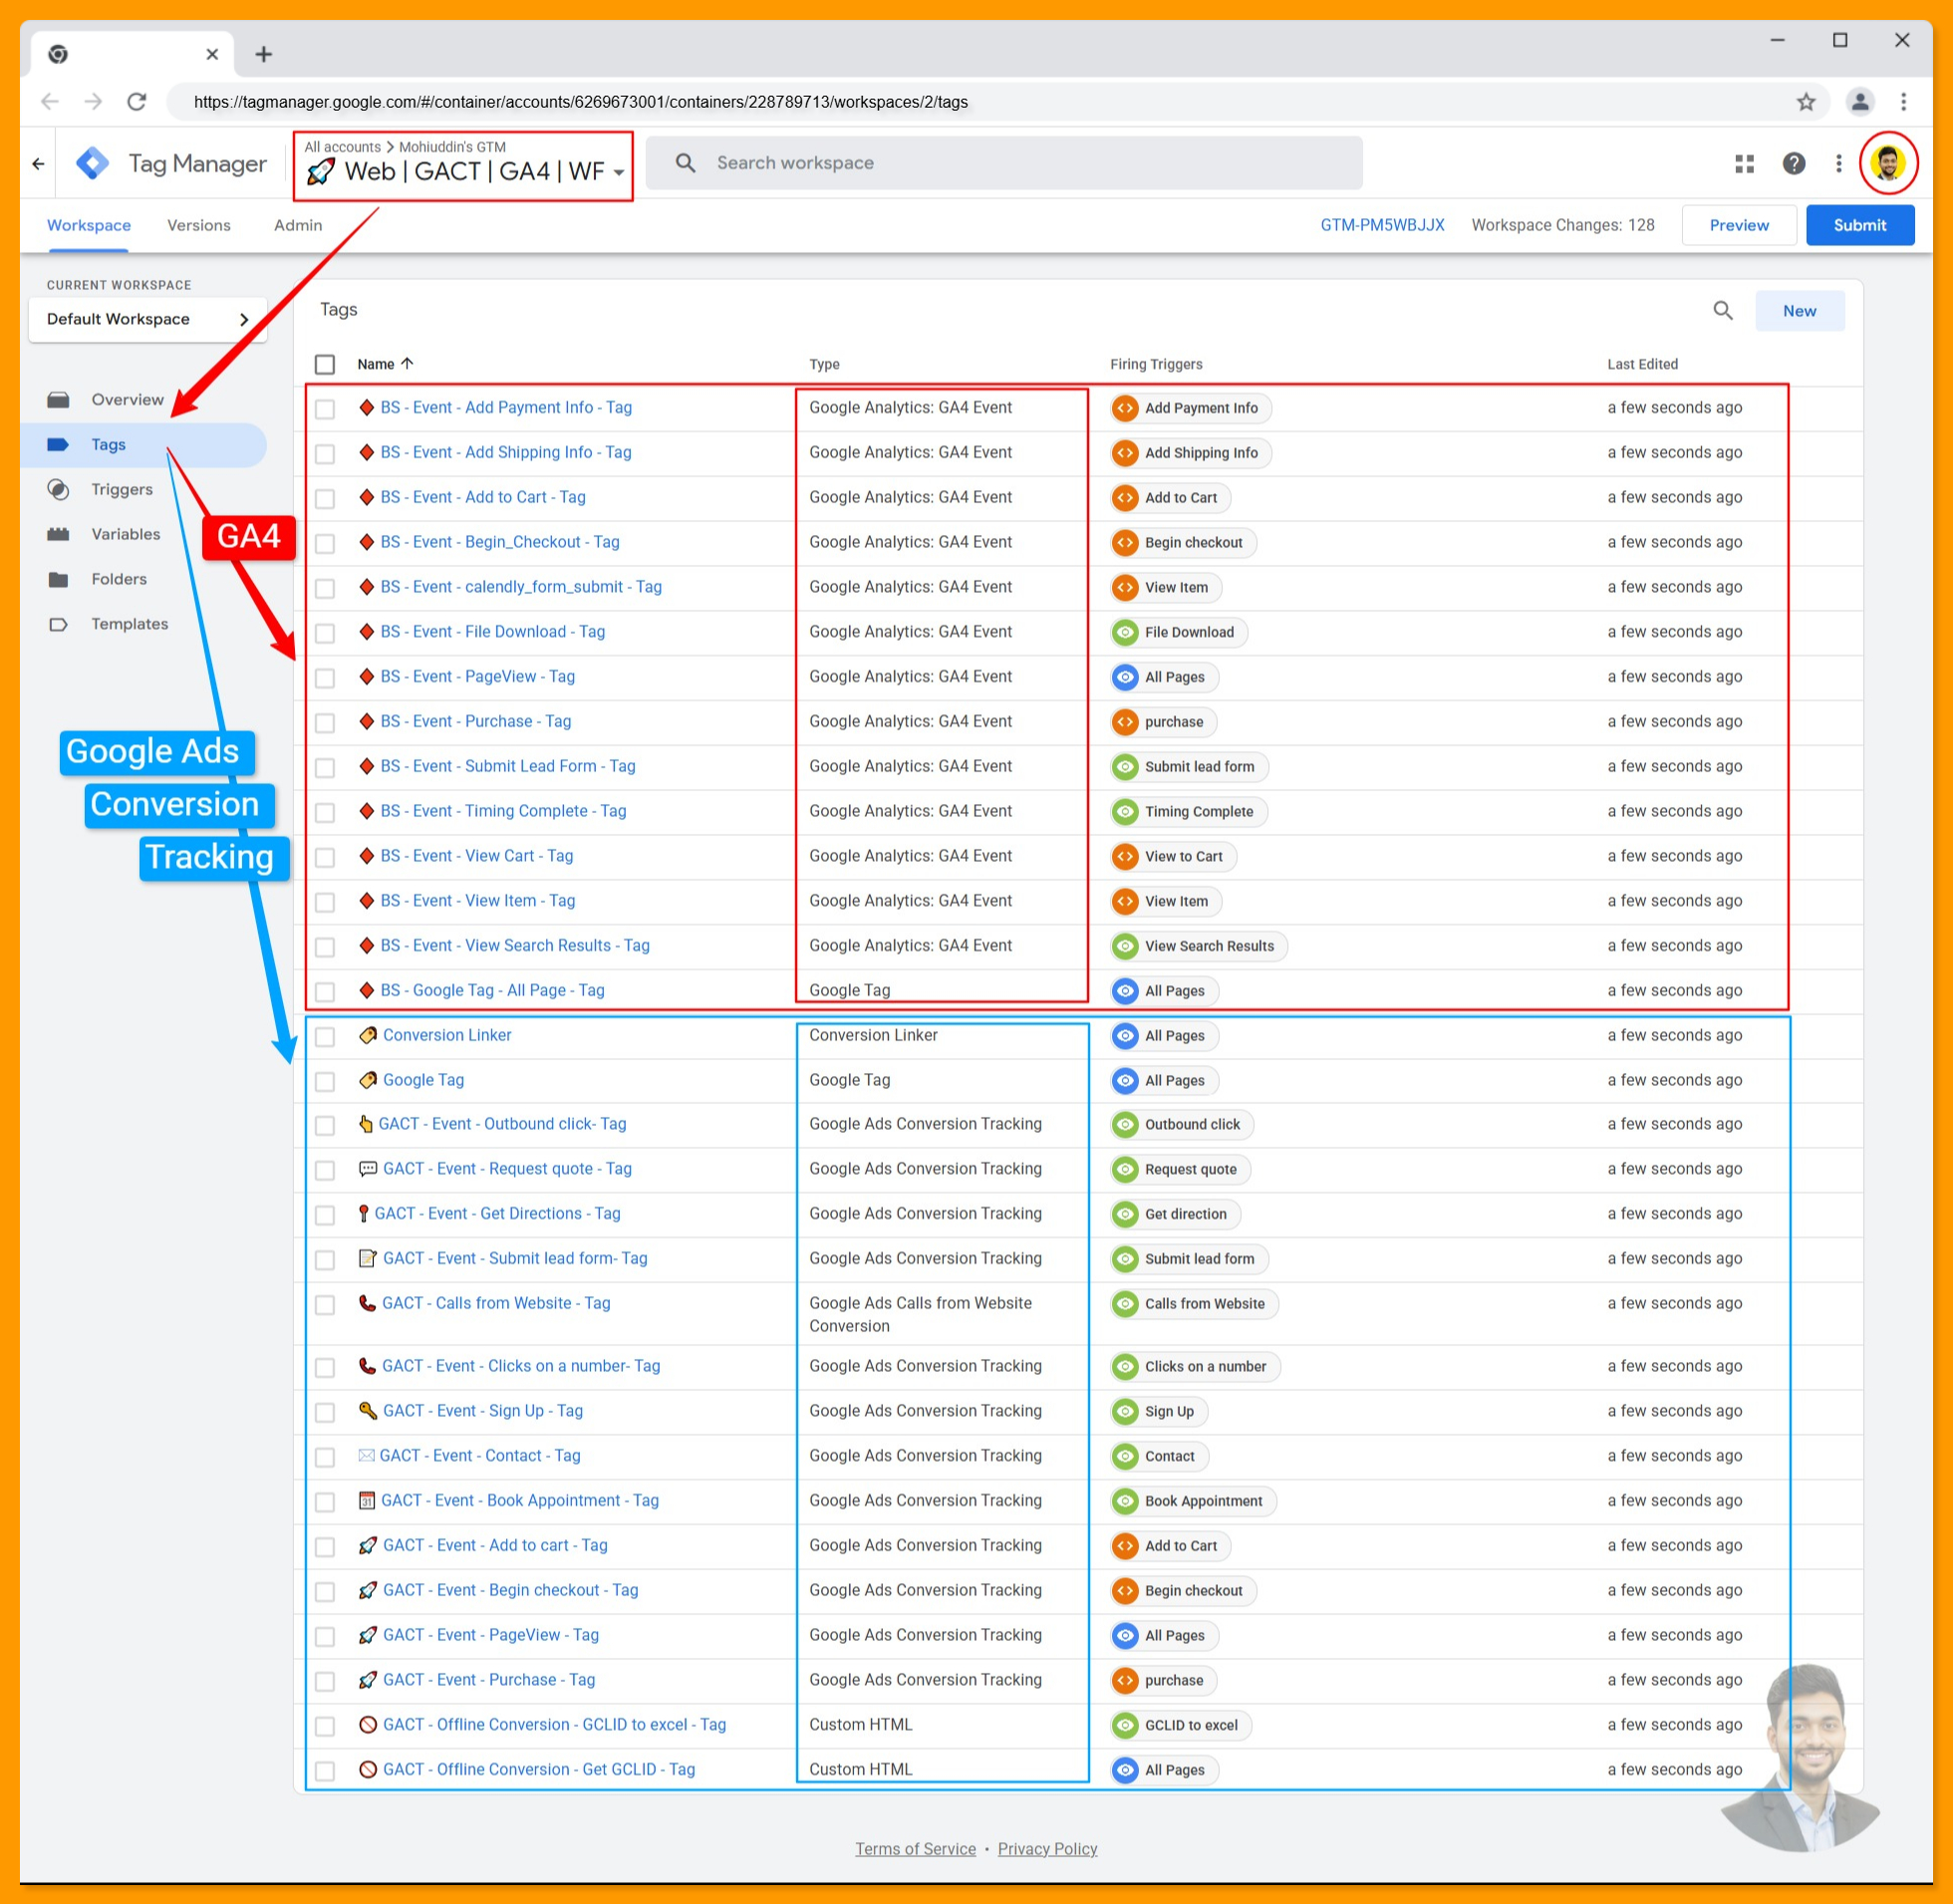Check the checkbox for BS - Event - Purchase - Tag
Screen dimensions: 1953x1904
click(325, 722)
